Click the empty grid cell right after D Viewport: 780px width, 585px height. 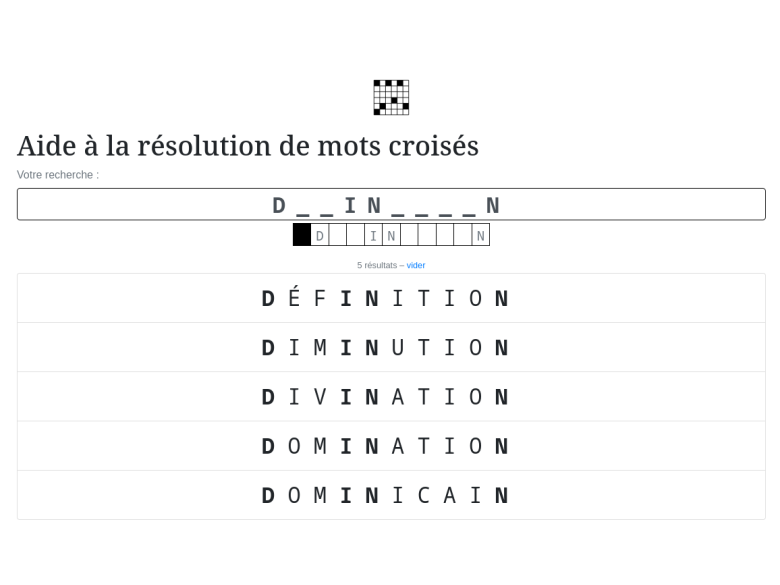tap(338, 235)
